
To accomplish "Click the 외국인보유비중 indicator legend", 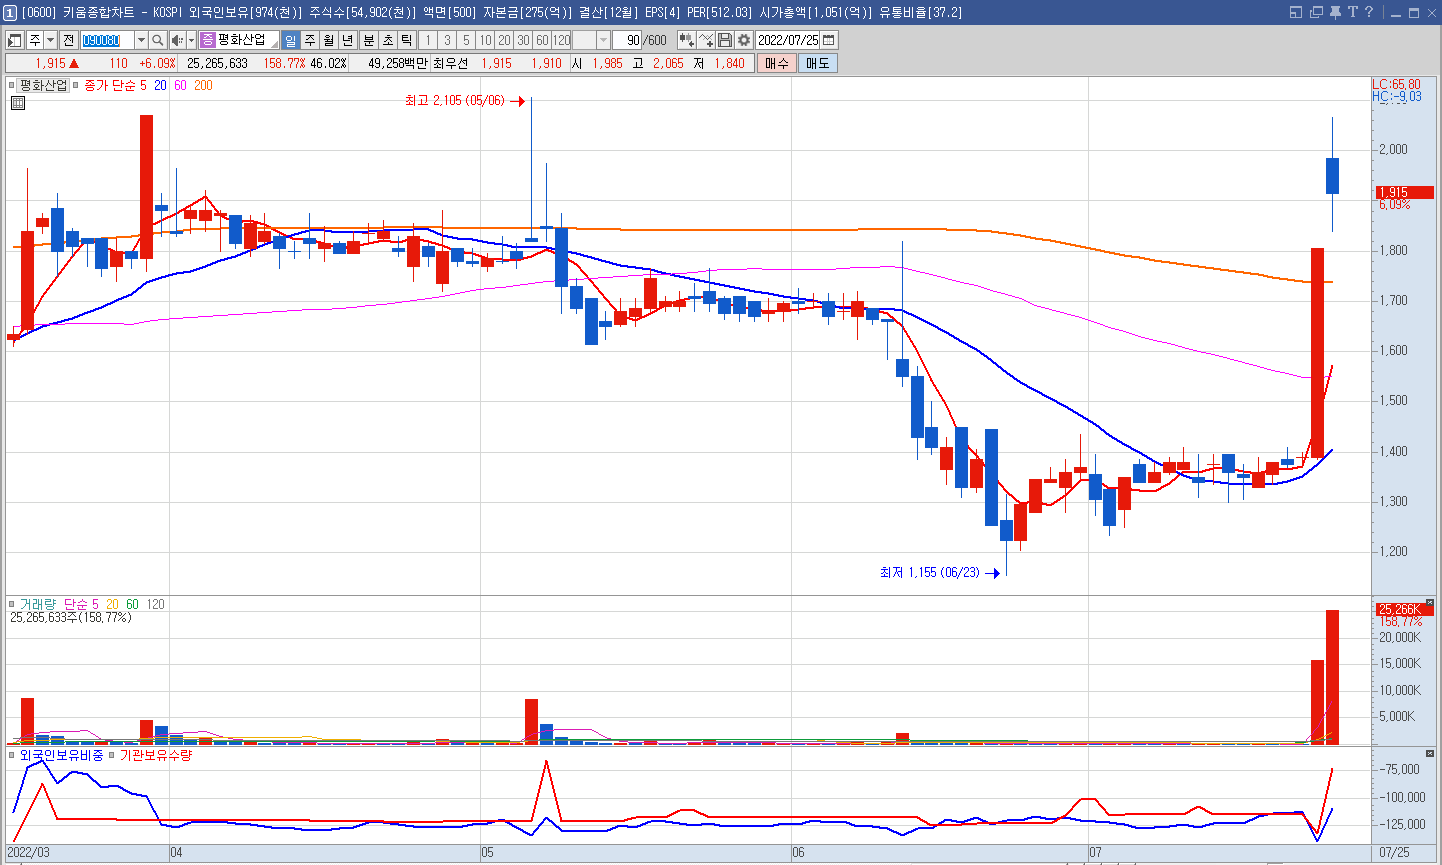I will pos(61,755).
